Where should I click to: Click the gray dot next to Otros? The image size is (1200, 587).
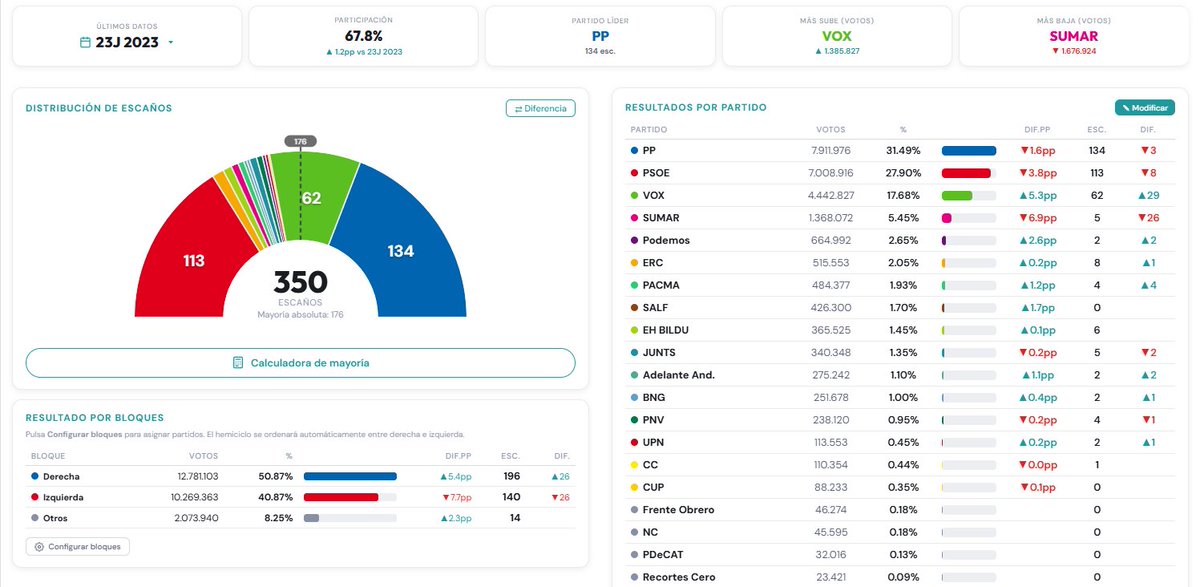pos(34,518)
